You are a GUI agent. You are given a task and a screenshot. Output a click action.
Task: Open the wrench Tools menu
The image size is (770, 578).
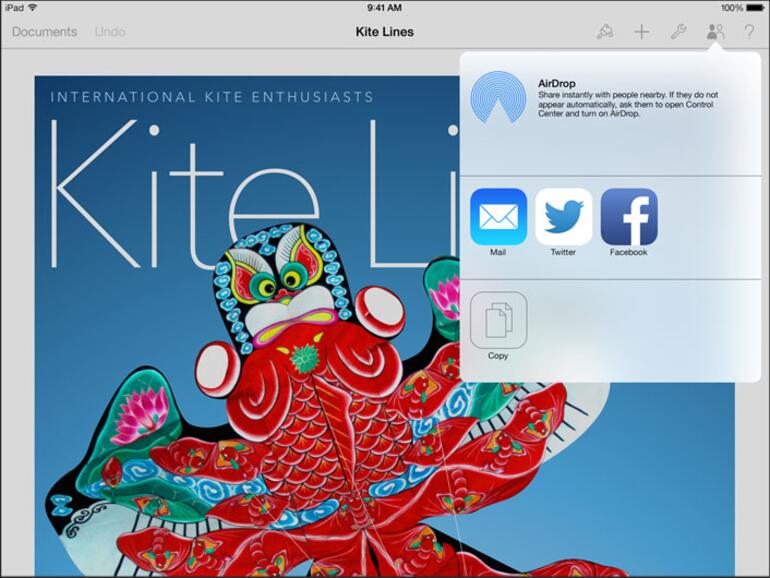click(x=678, y=32)
